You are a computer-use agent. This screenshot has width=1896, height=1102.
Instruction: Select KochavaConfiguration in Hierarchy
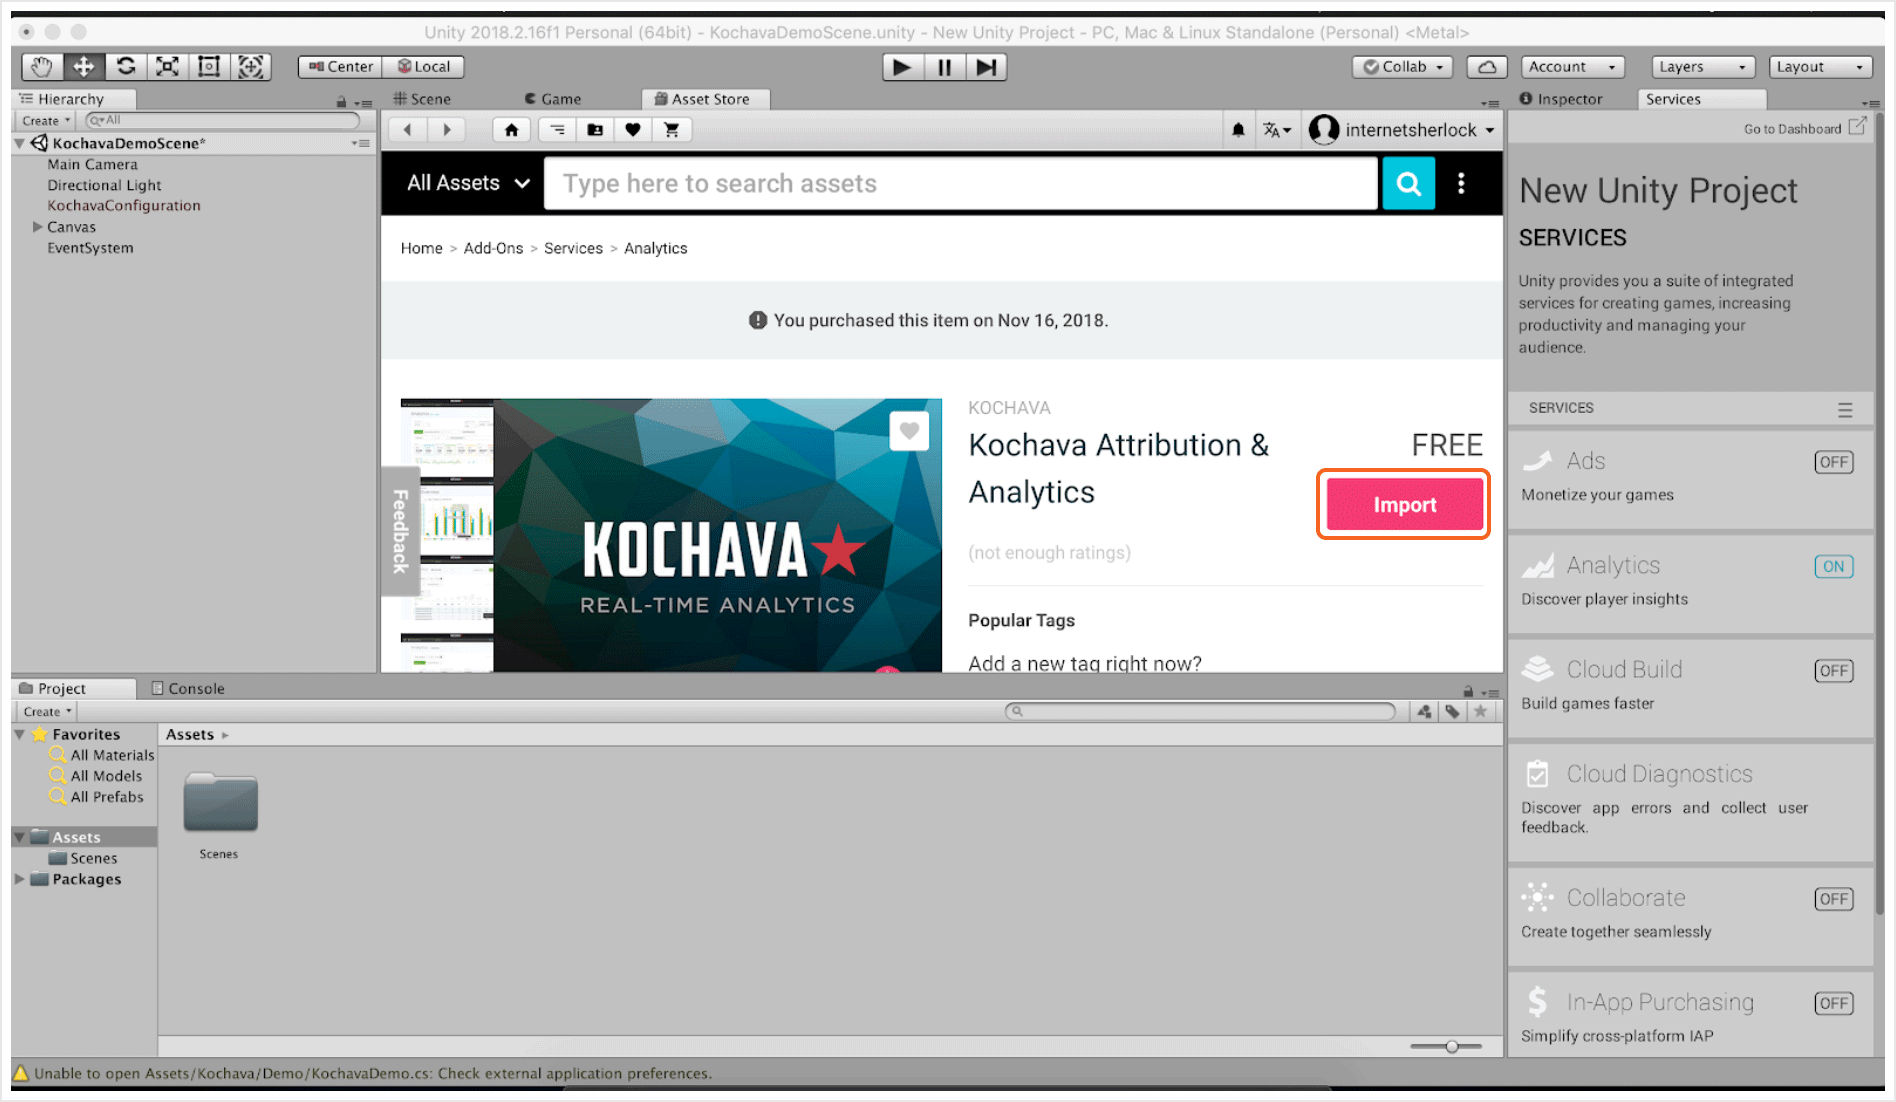(x=124, y=206)
